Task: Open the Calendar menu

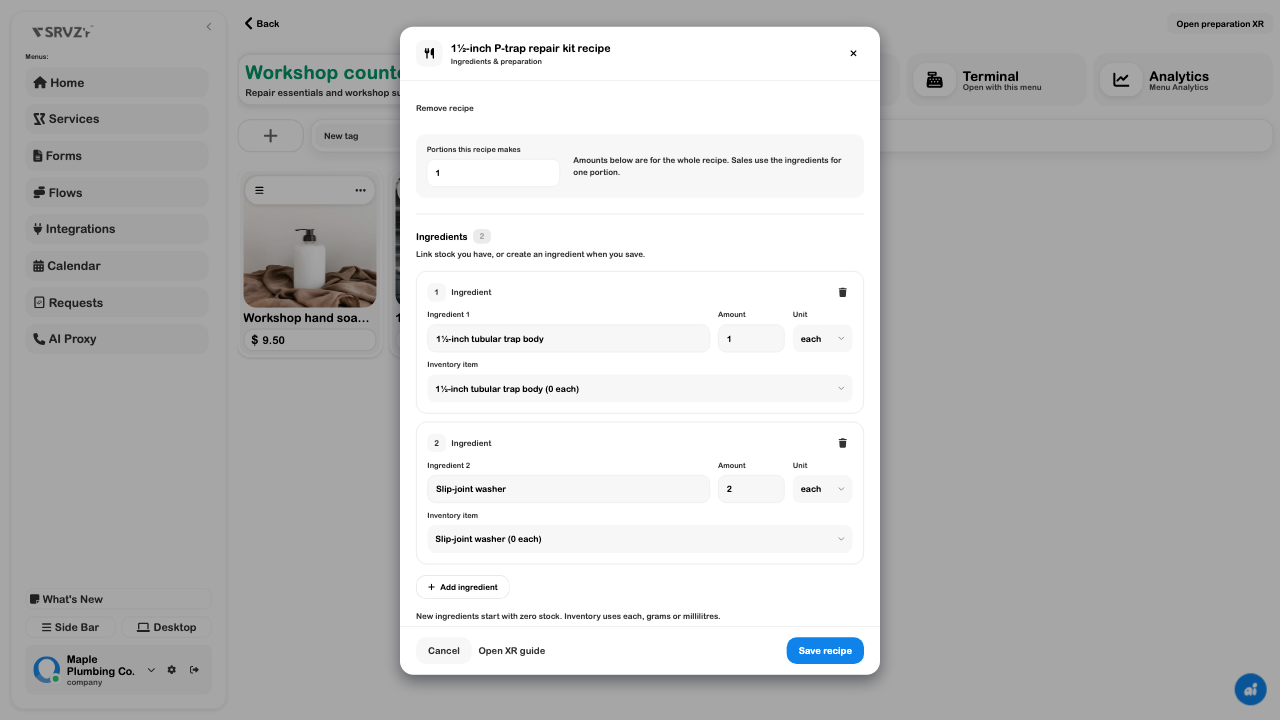Action: pyautogui.click(x=117, y=266)
